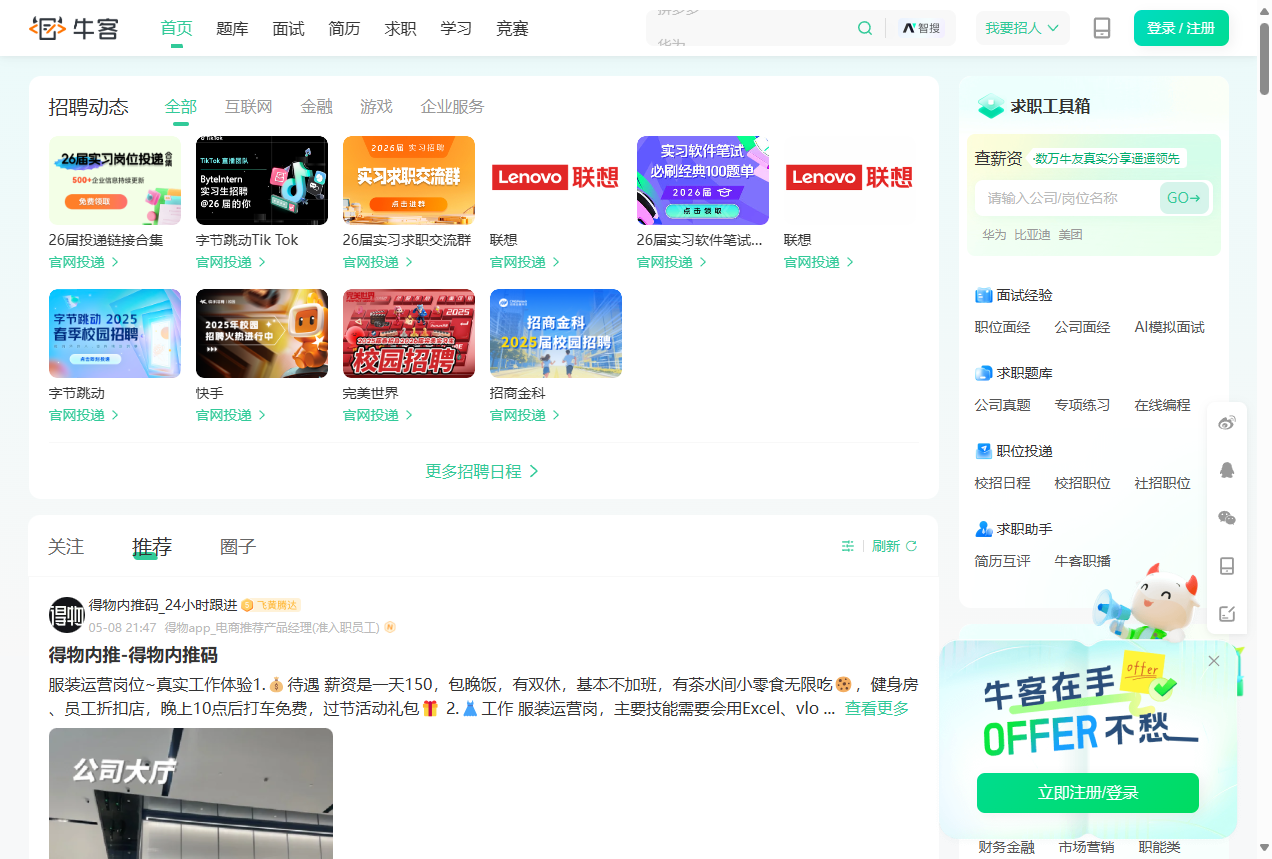
Task: Click the 牛客 logo
Action: click(74, 28)
